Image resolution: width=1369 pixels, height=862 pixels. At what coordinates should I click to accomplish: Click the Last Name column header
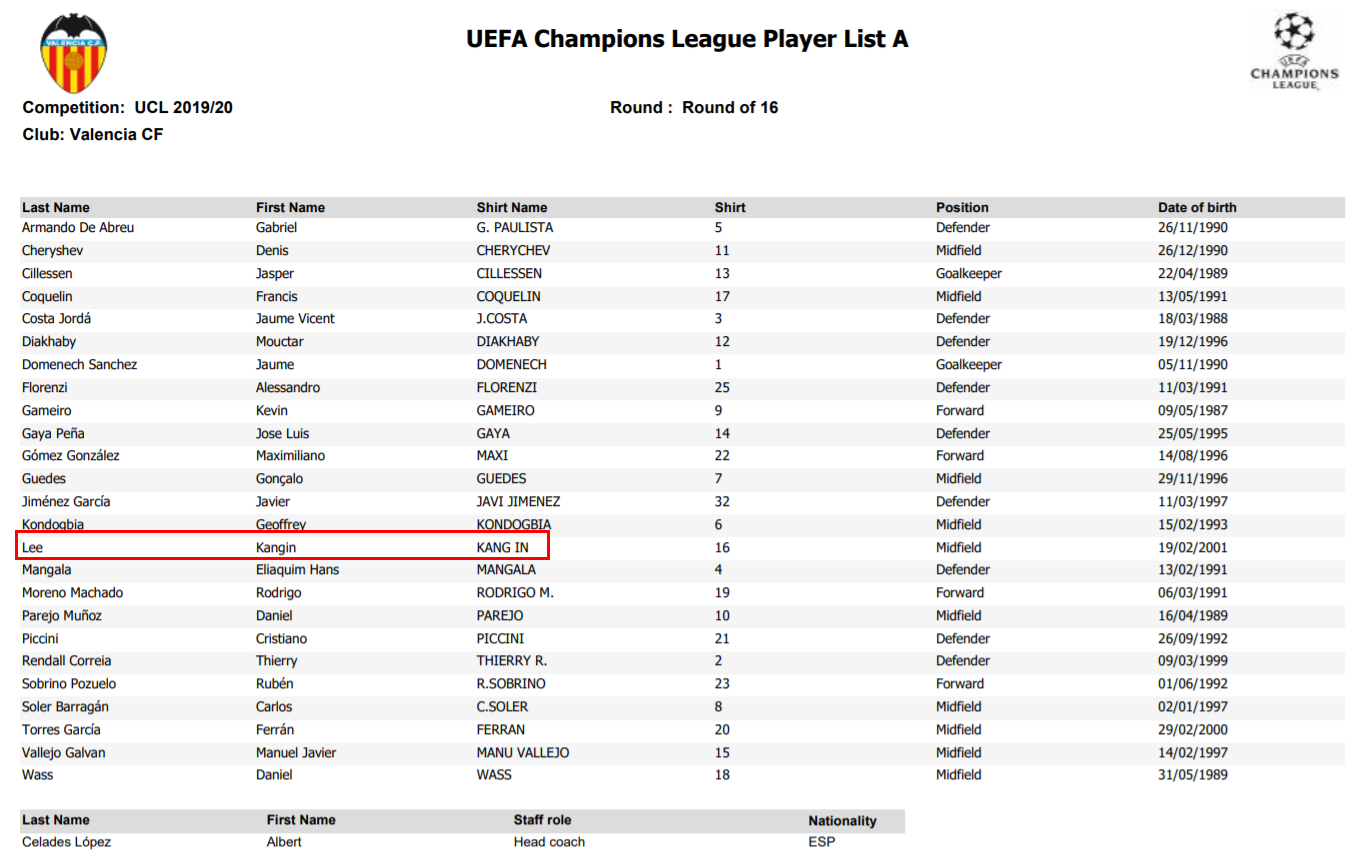[56, 208]
